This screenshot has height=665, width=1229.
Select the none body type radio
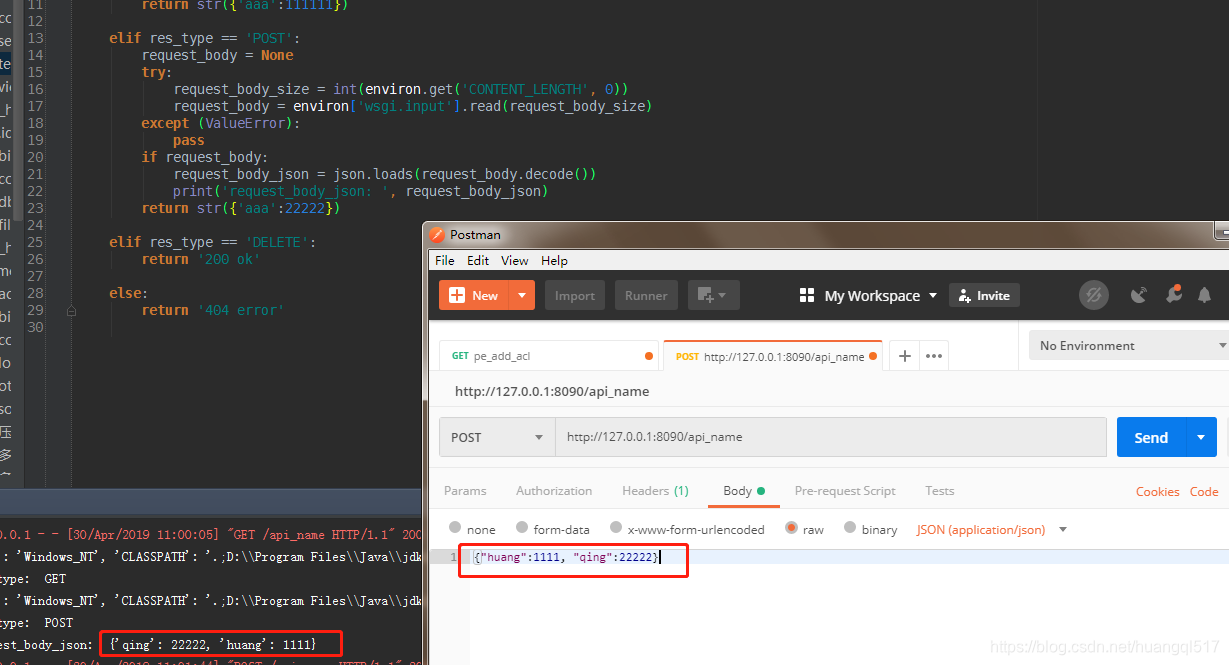pyautogui.click(x=456, y=528)
